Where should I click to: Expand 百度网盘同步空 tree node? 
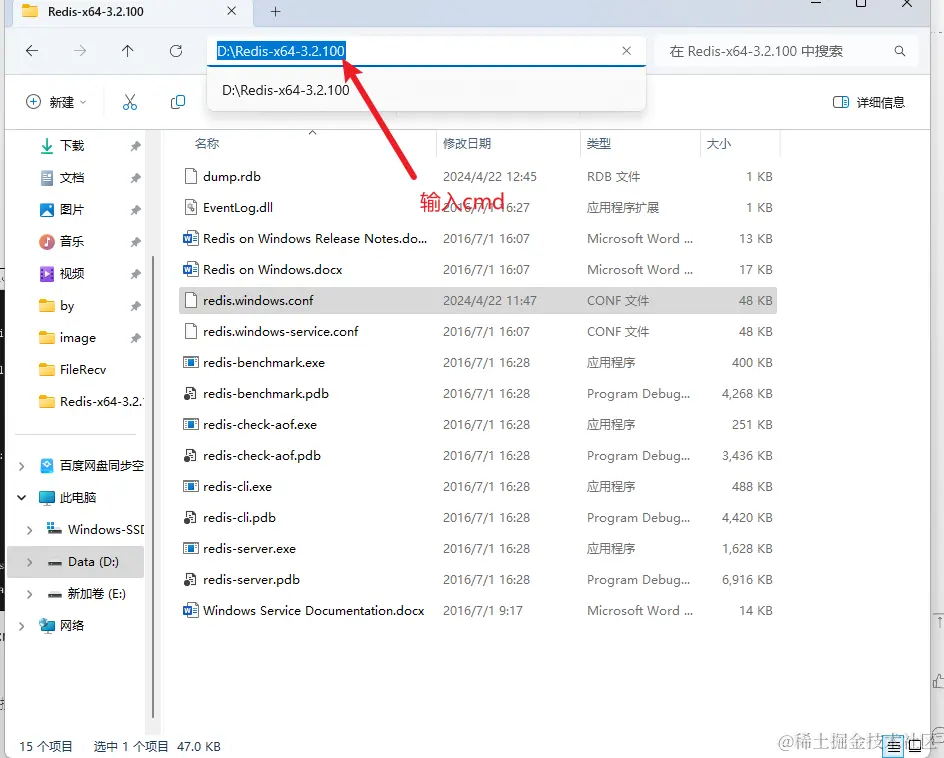coord(22,466)
